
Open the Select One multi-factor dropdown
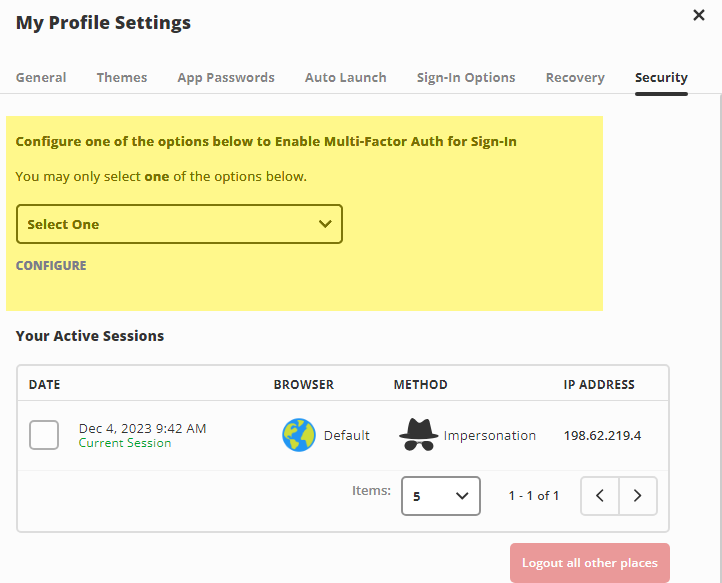(x=179, y=224)
